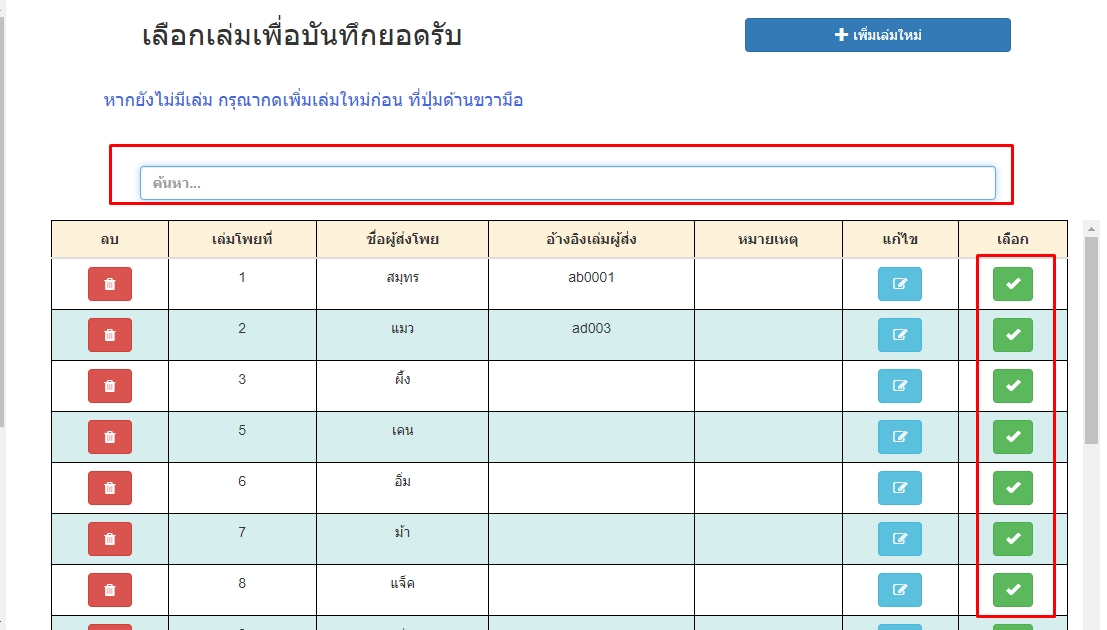This screenshot has width=1107, height=630.
Task: Choose book 2 with checkmark button
Action: coord(1012,335)
